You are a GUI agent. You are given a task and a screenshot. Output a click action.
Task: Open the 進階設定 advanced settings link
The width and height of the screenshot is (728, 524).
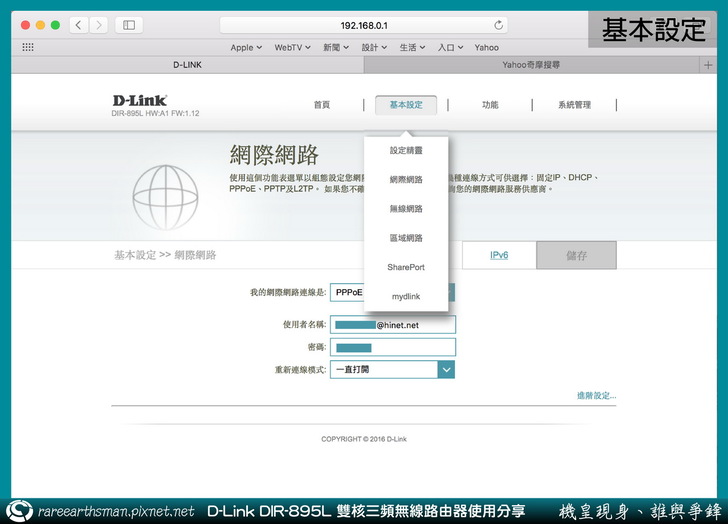[x=596, y=396]
